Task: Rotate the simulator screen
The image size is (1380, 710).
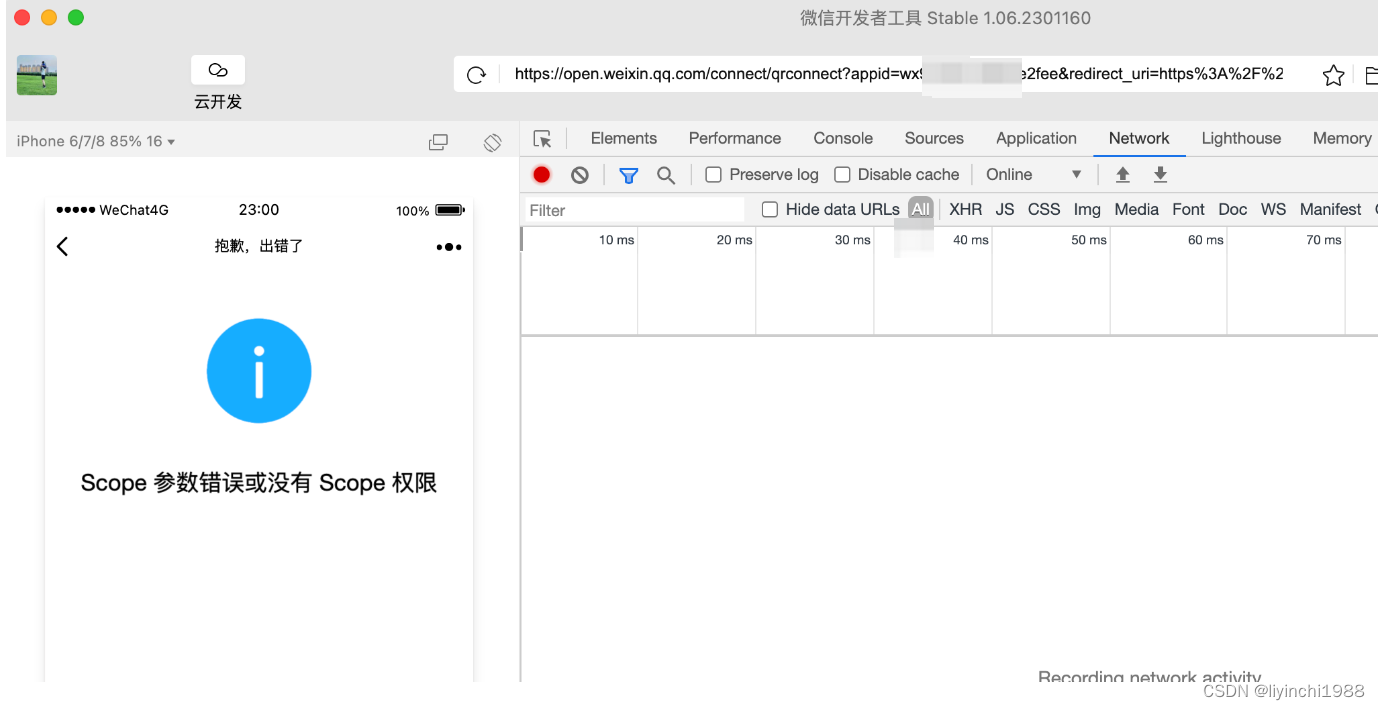Action: click(x=492, y=142)
